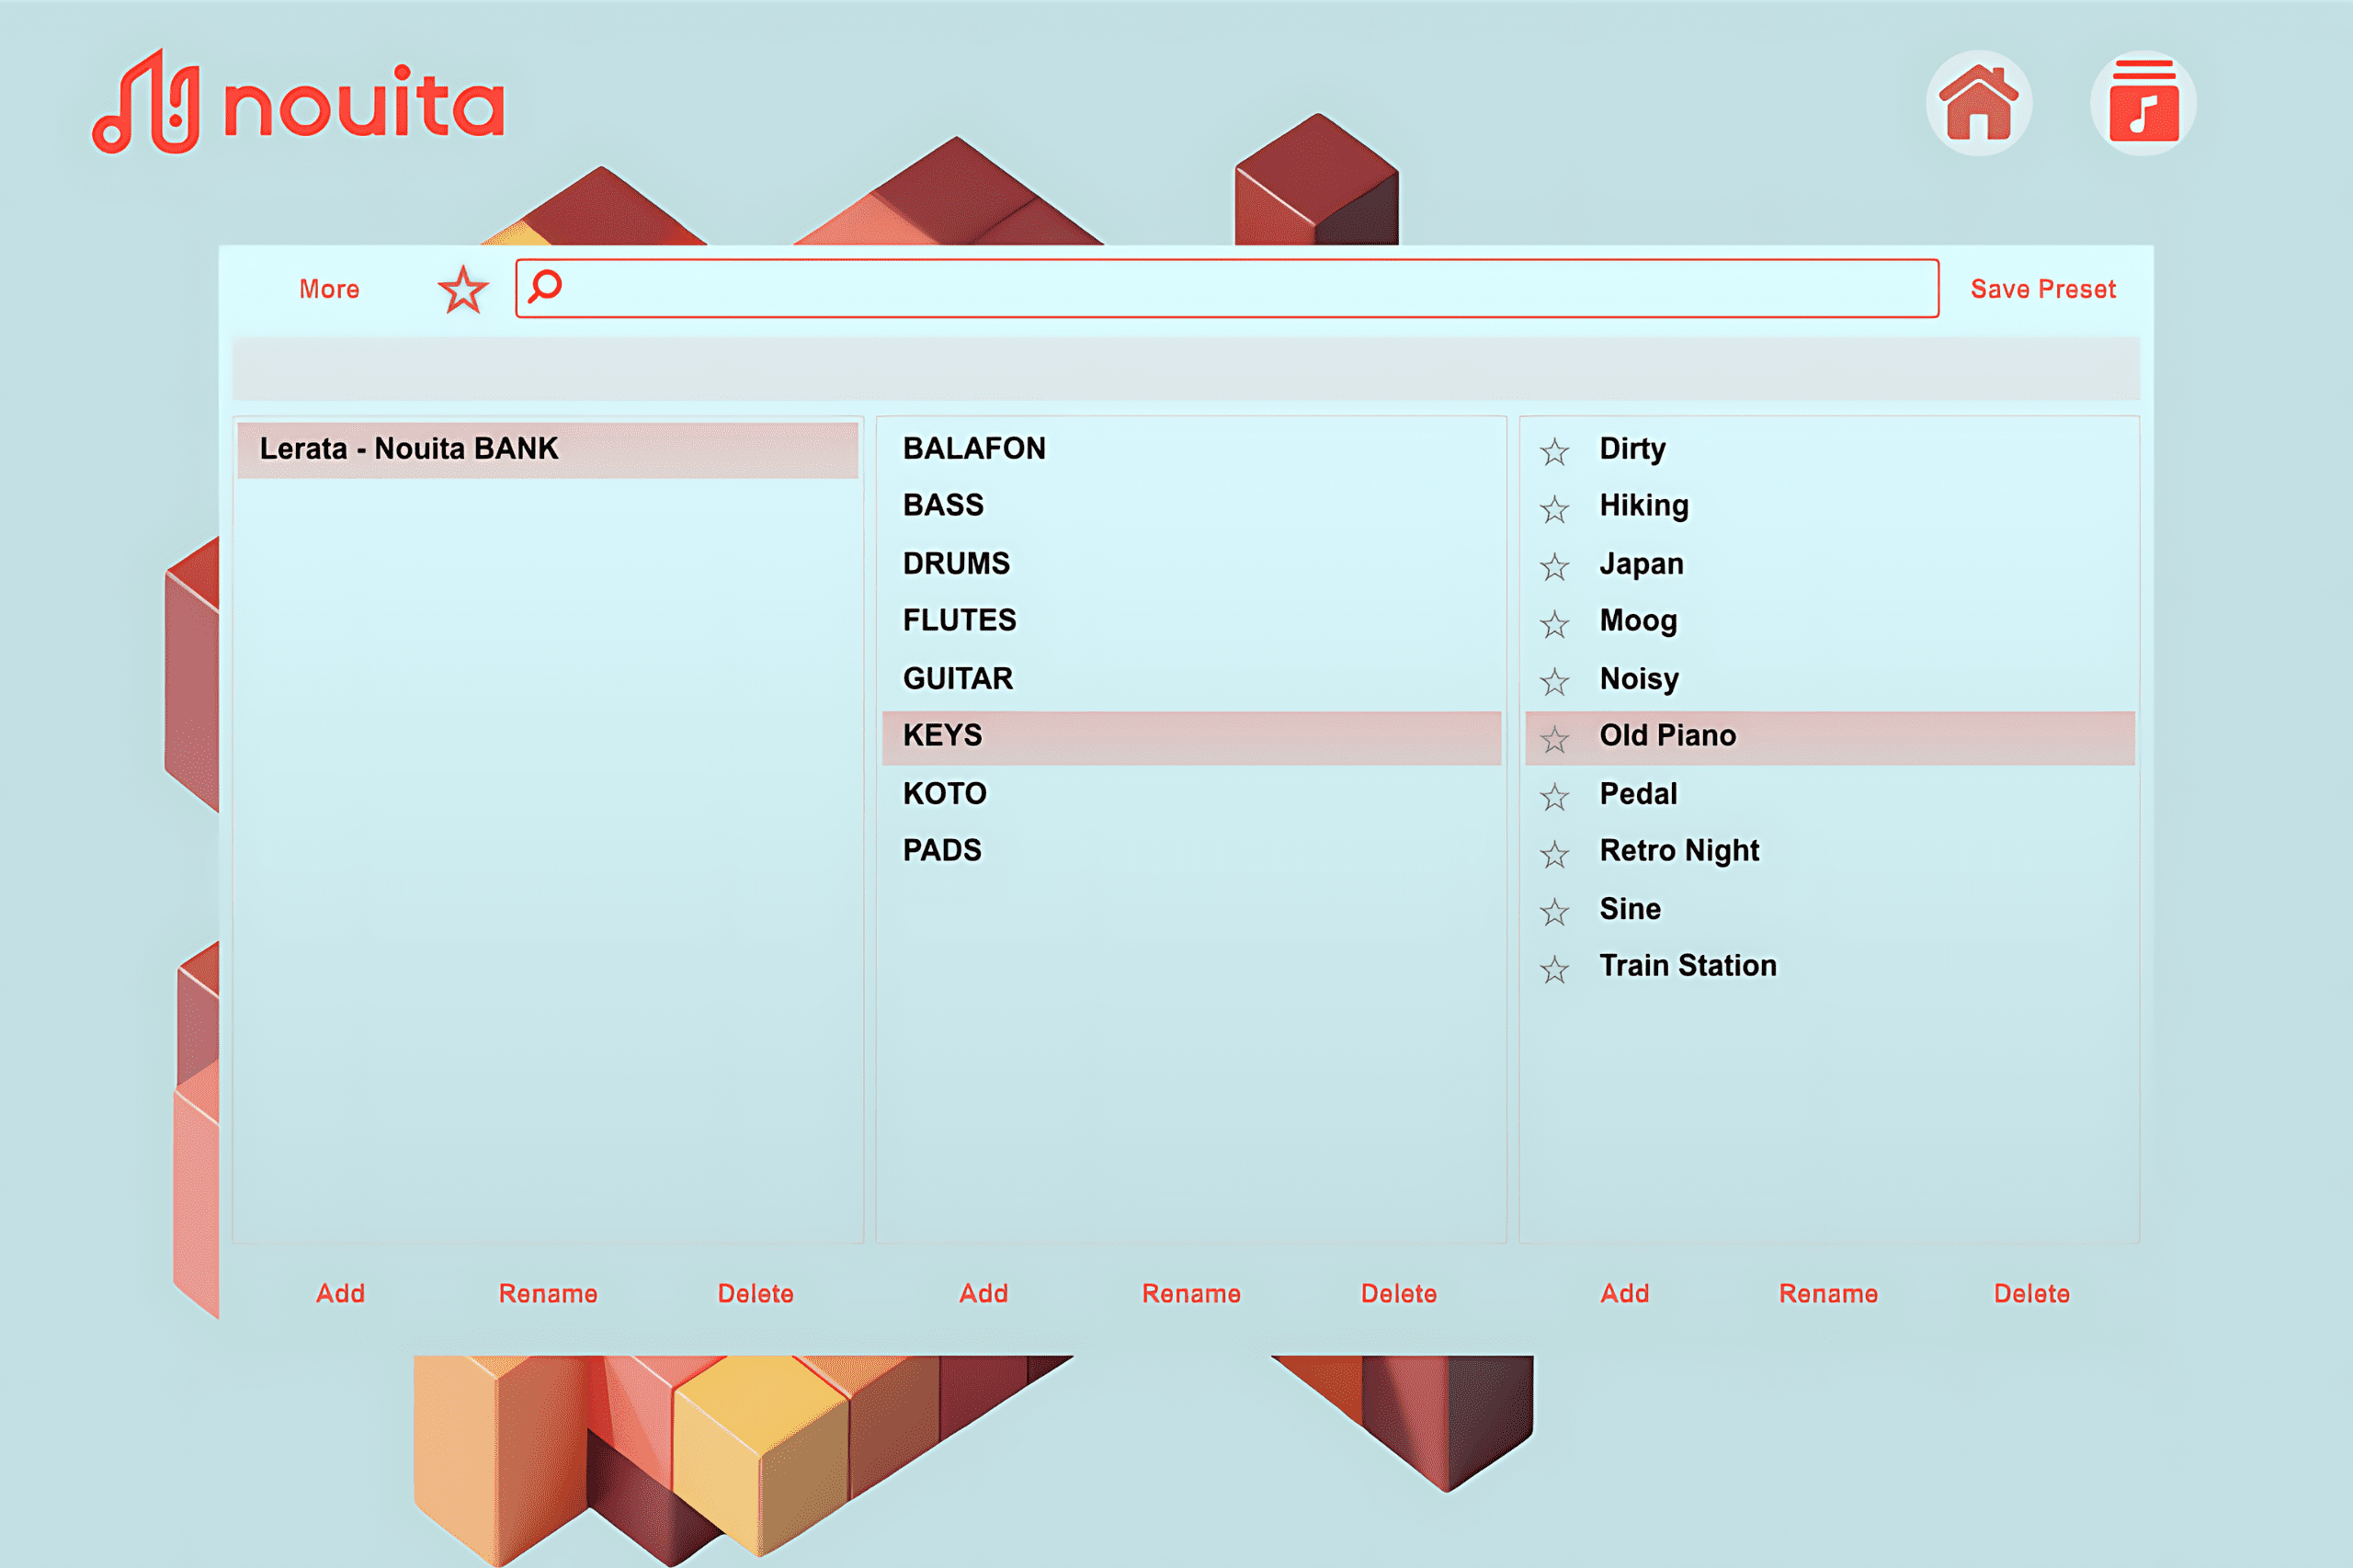Click Save Preset
The width and height of the screenshot is (2353, 1568).
click(2043, 289)
